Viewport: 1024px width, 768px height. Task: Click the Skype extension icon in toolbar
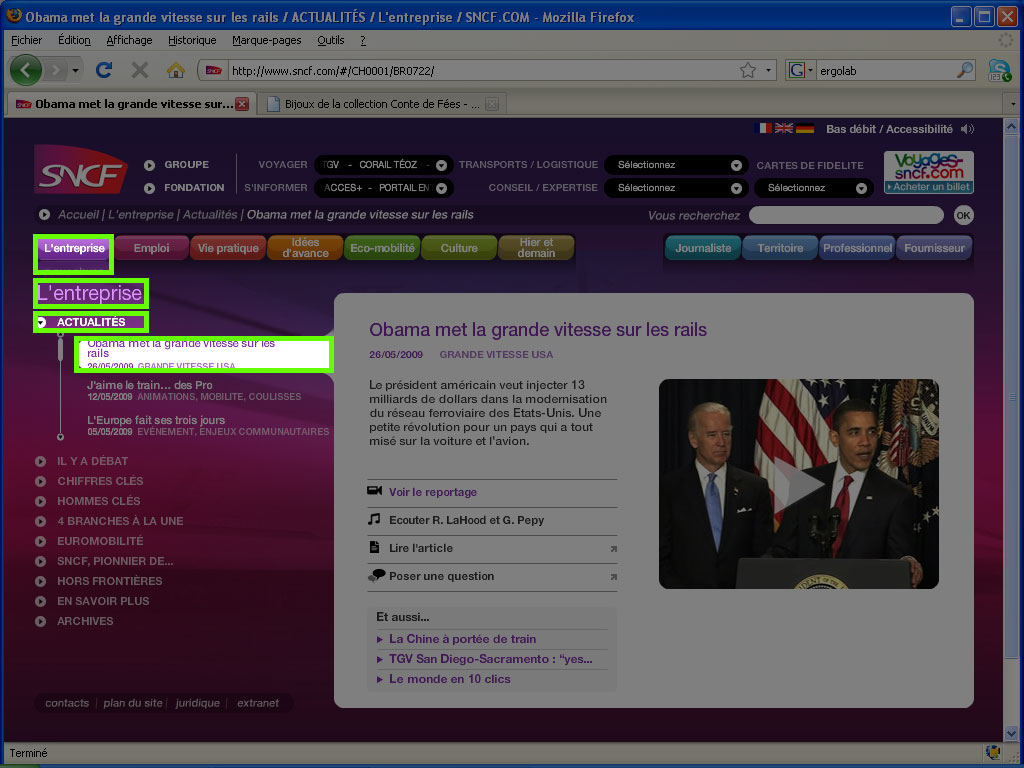point(999,70)
